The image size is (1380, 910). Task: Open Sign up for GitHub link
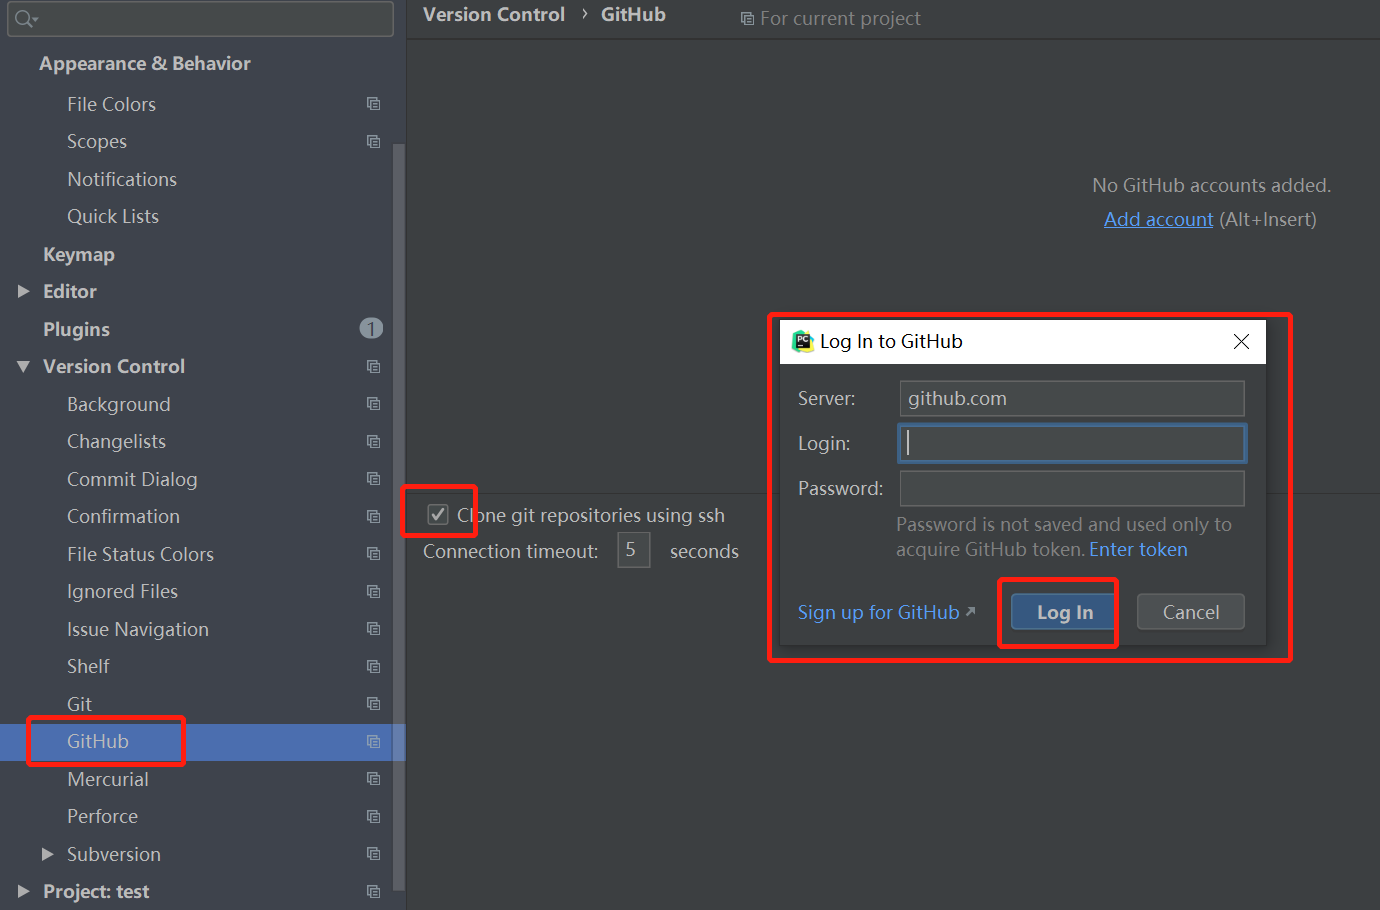click(886, 612)
